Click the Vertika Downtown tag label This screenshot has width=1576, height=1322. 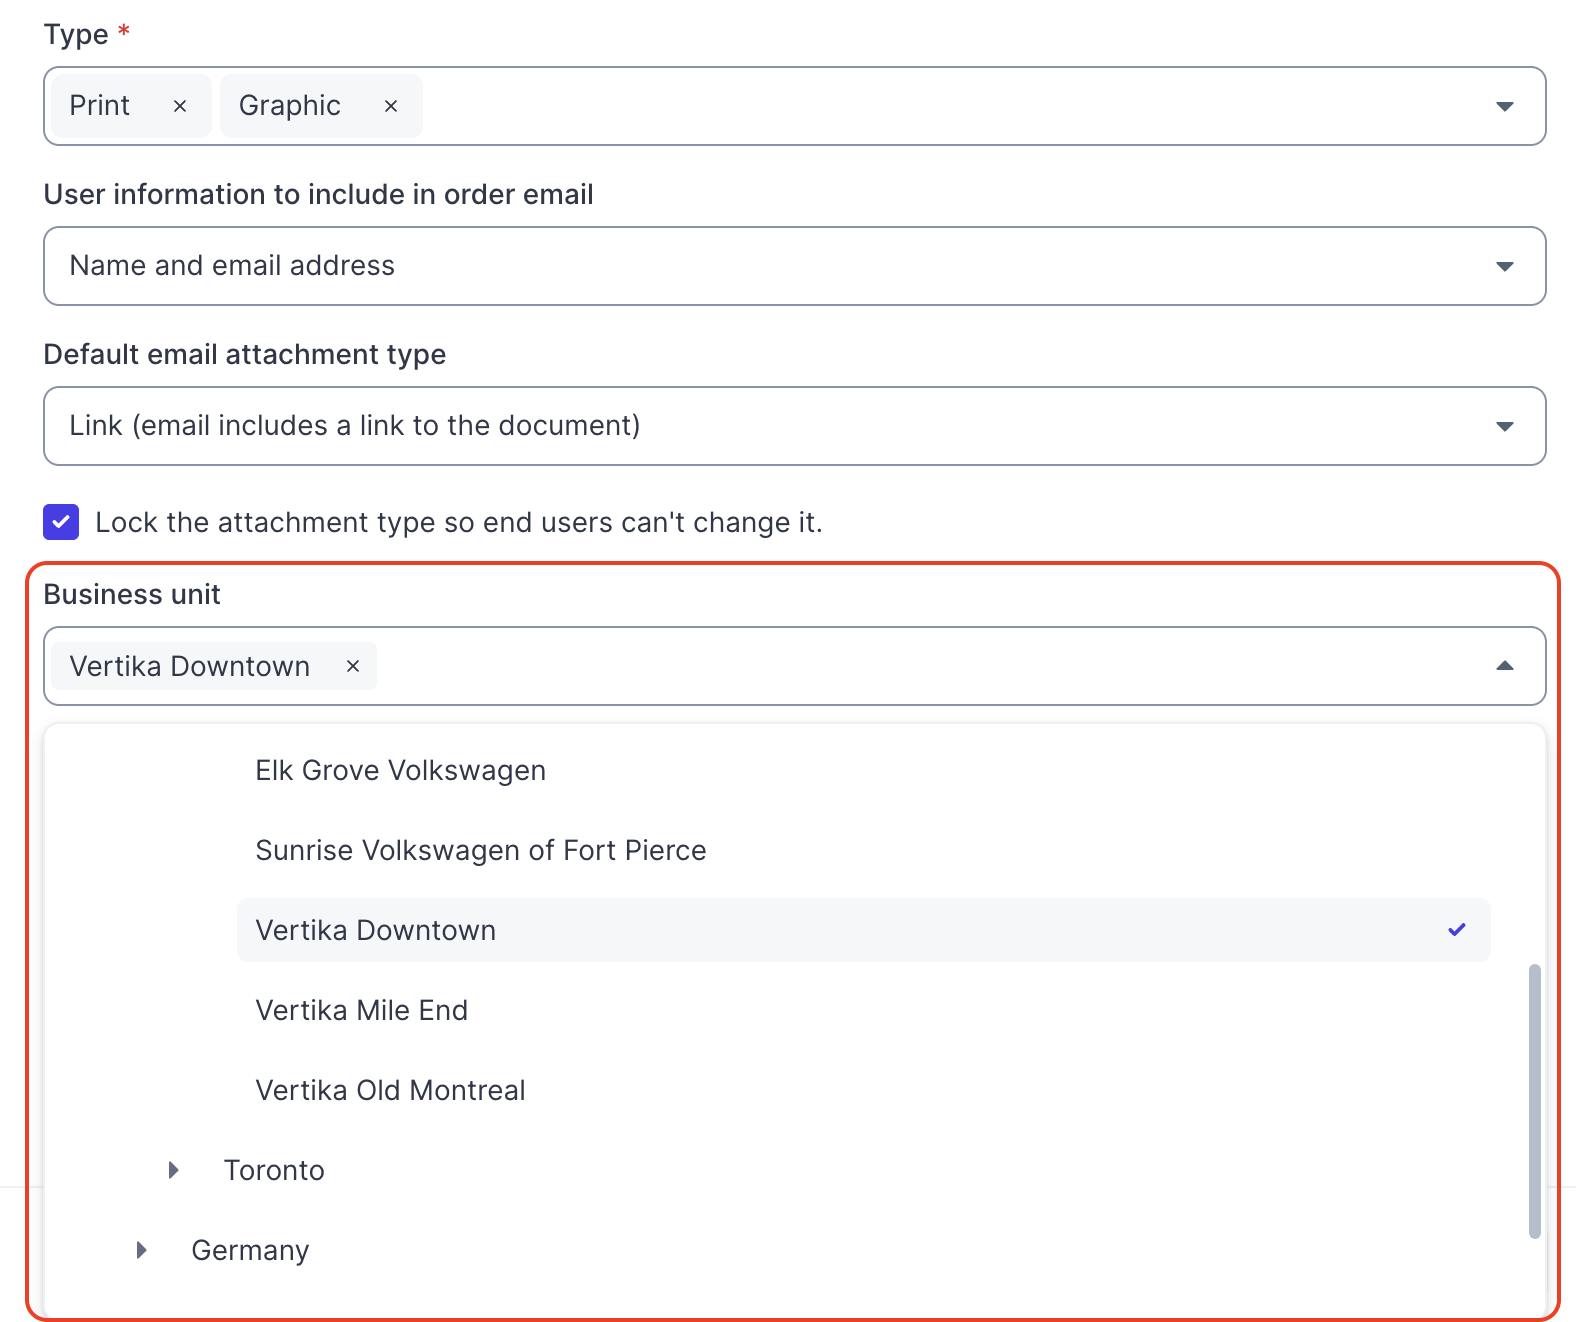(190, 666)
